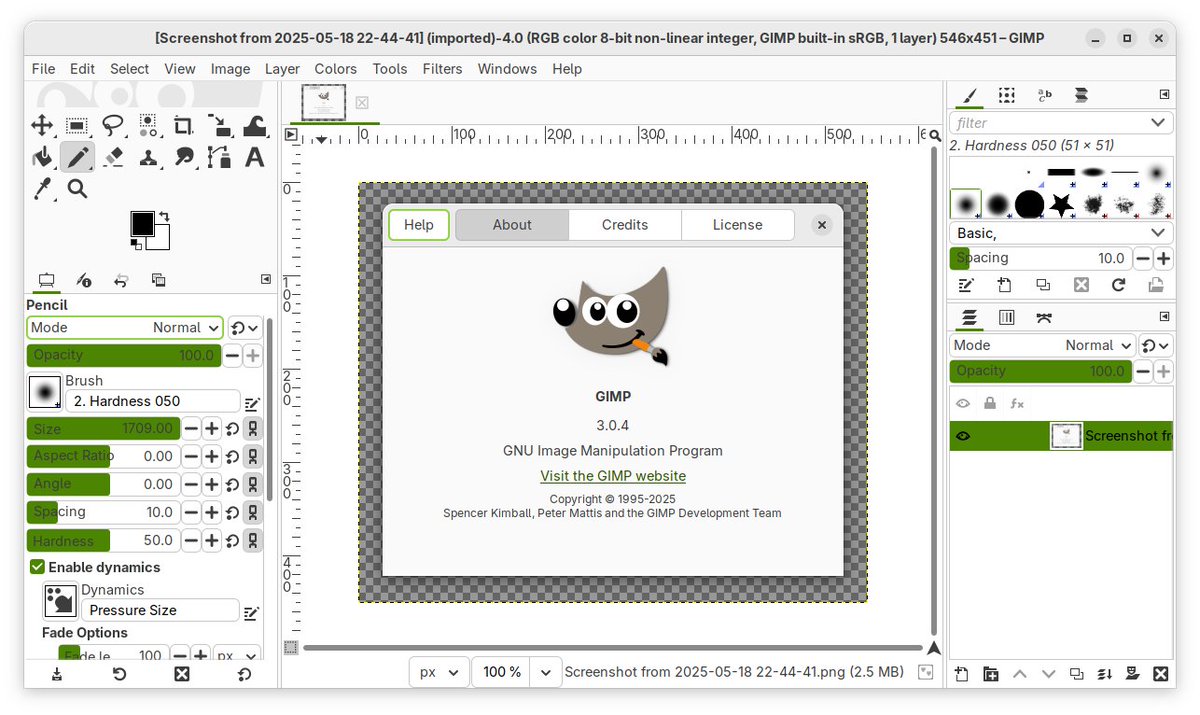
Task: Click the Visit the GIMP website link
Action: [612, 475]
